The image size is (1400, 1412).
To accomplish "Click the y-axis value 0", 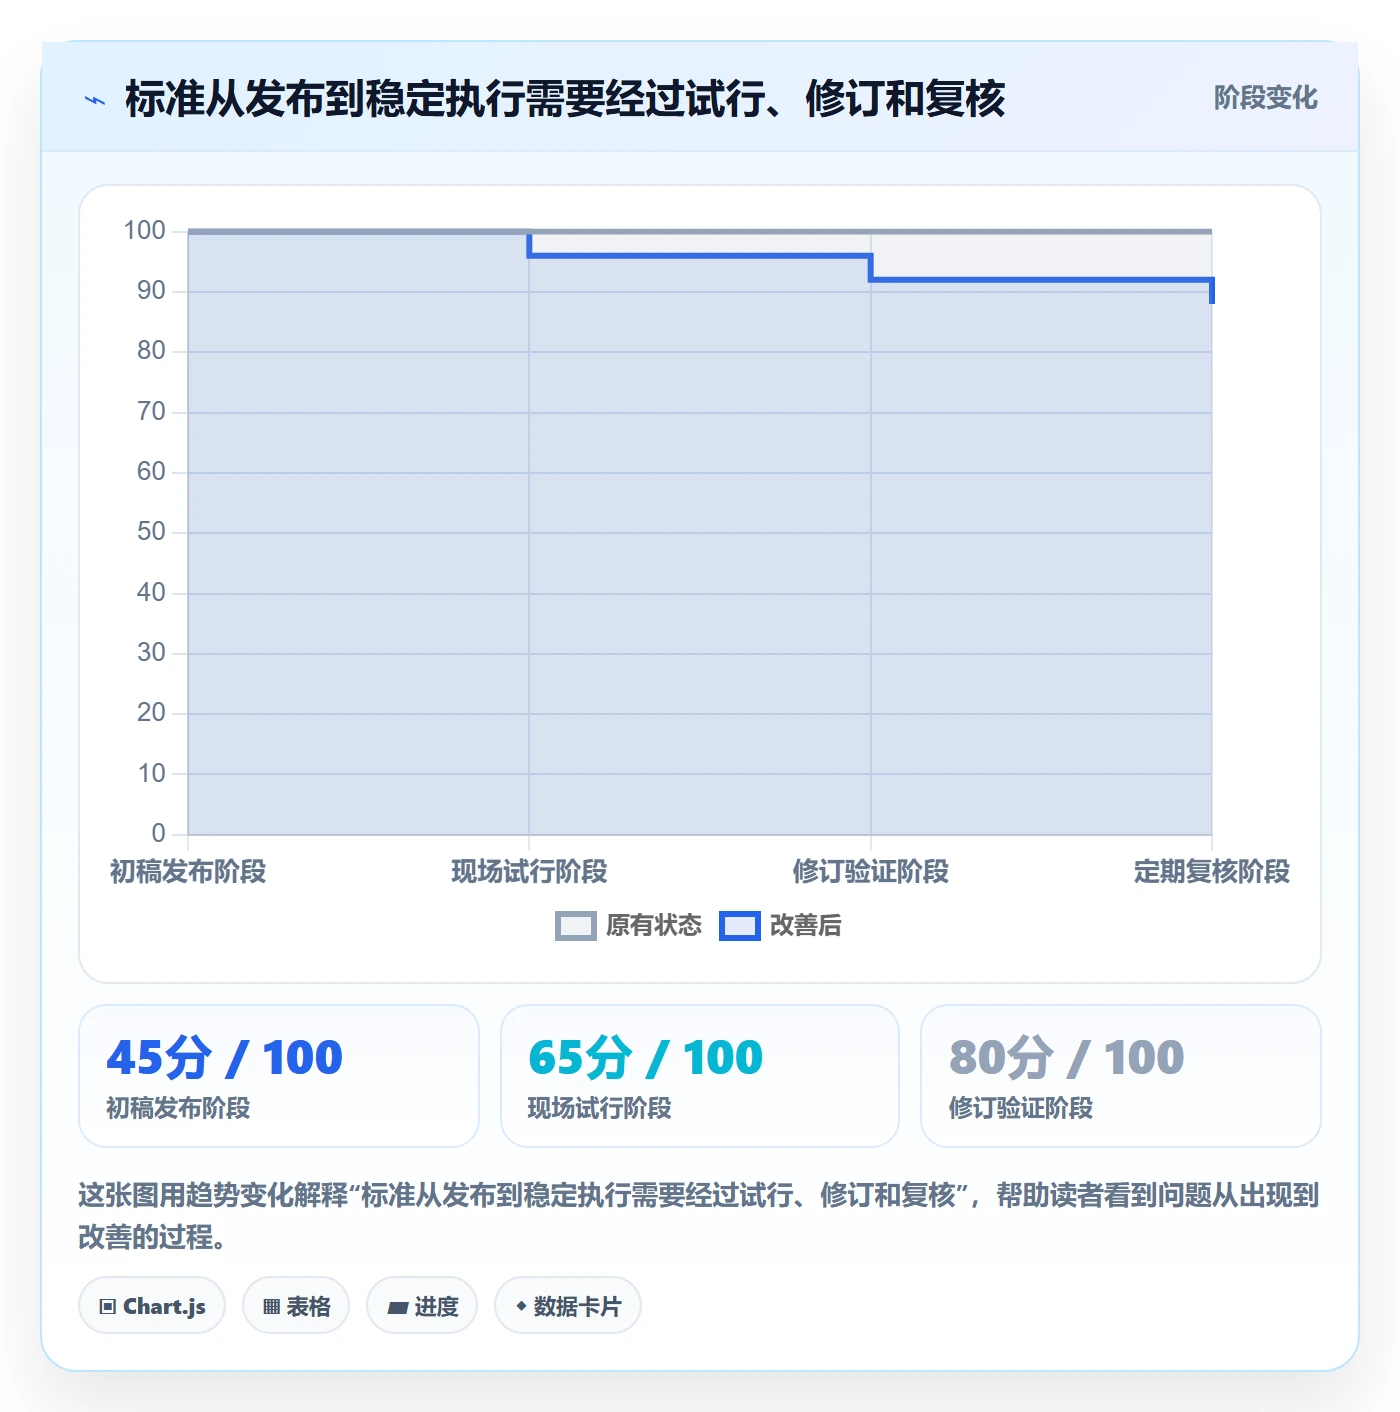I will (158, 833).
